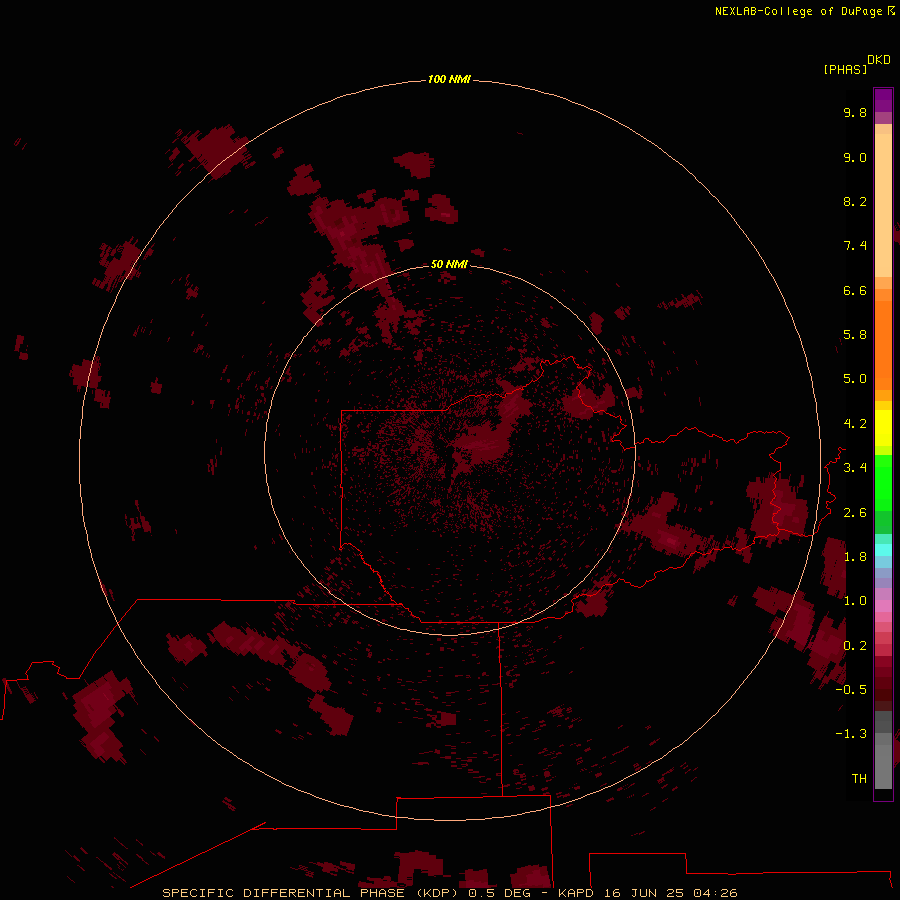Select the 6.6 scale value
The image size is (900, 900).
855,290
